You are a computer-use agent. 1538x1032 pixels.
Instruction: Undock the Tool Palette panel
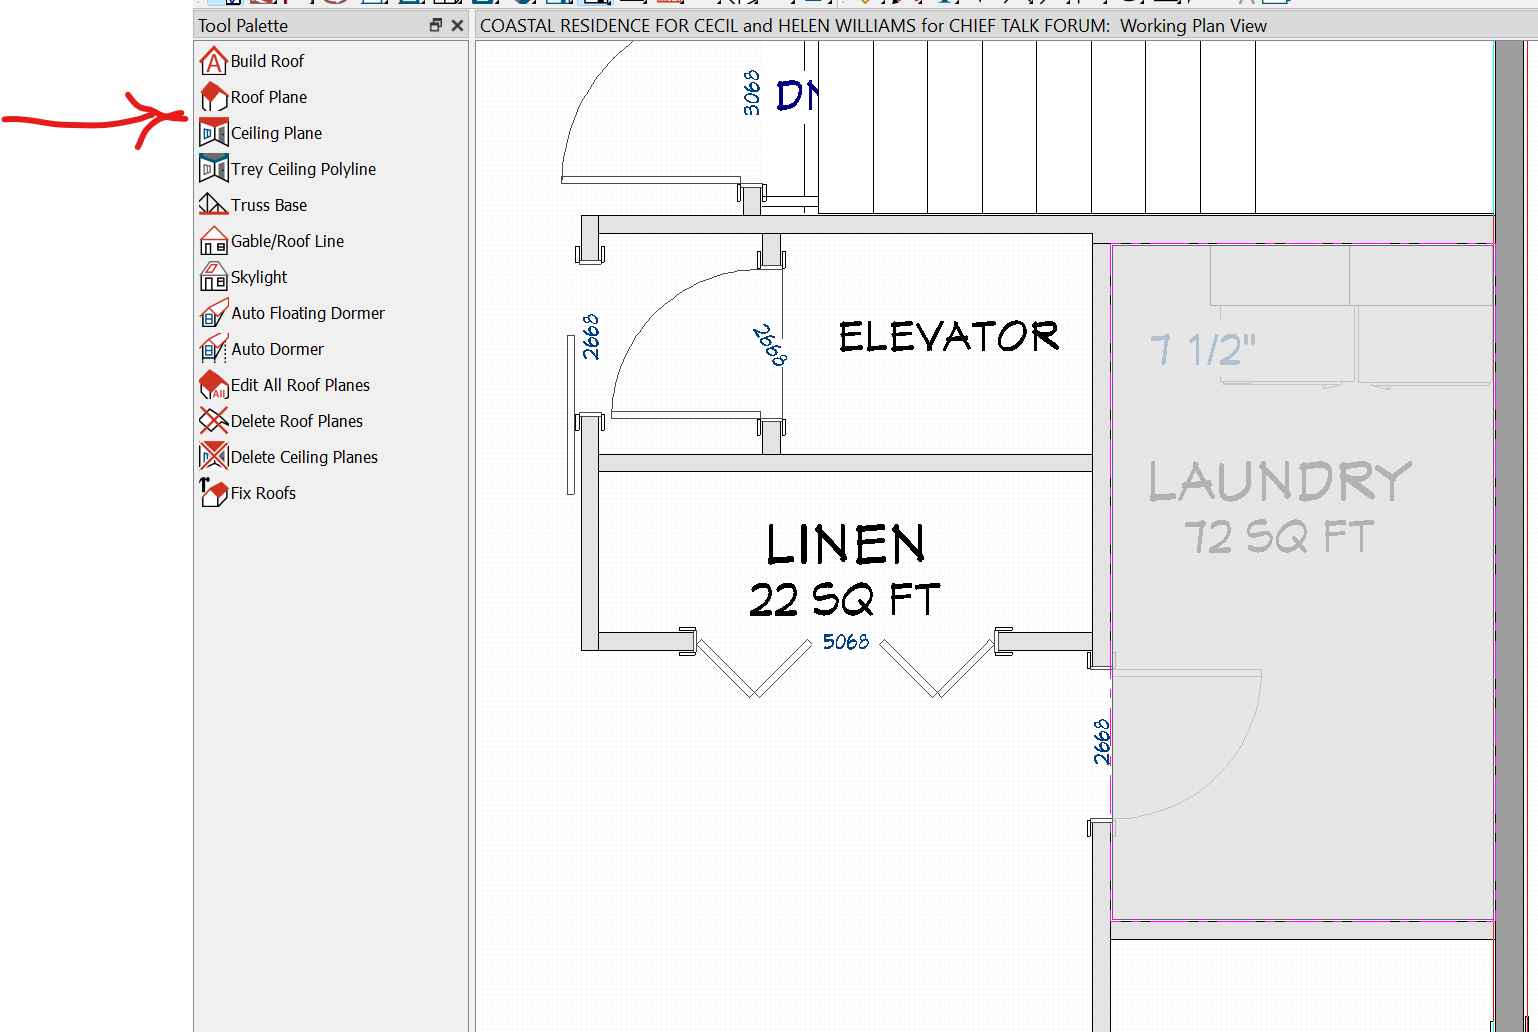coord(435,25)
